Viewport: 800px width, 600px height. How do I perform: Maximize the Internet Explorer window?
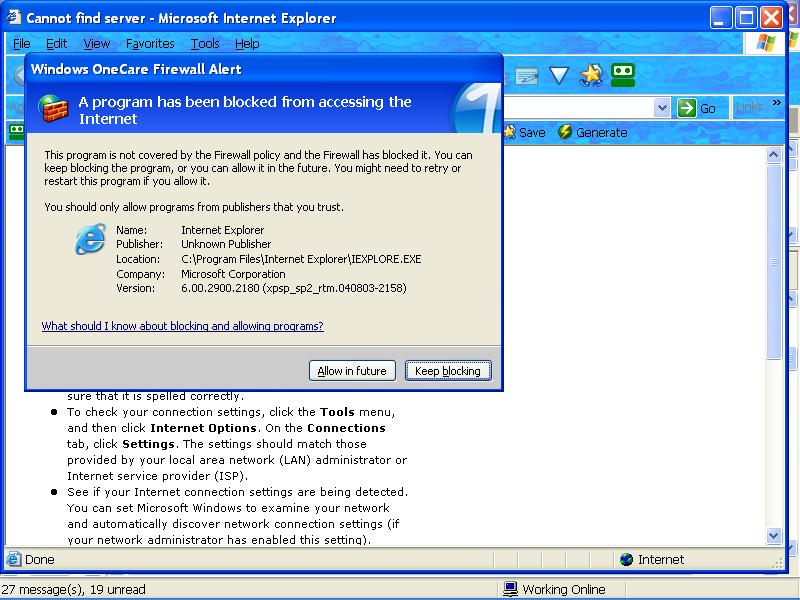pos(746,18)
